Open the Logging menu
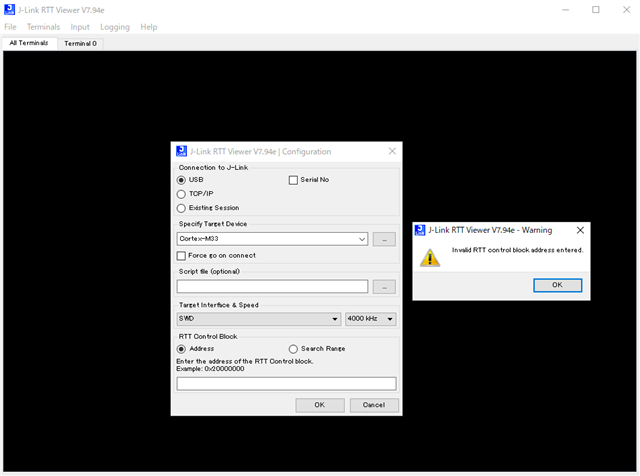Screen dimensions: 640x476 coord(115,27)
